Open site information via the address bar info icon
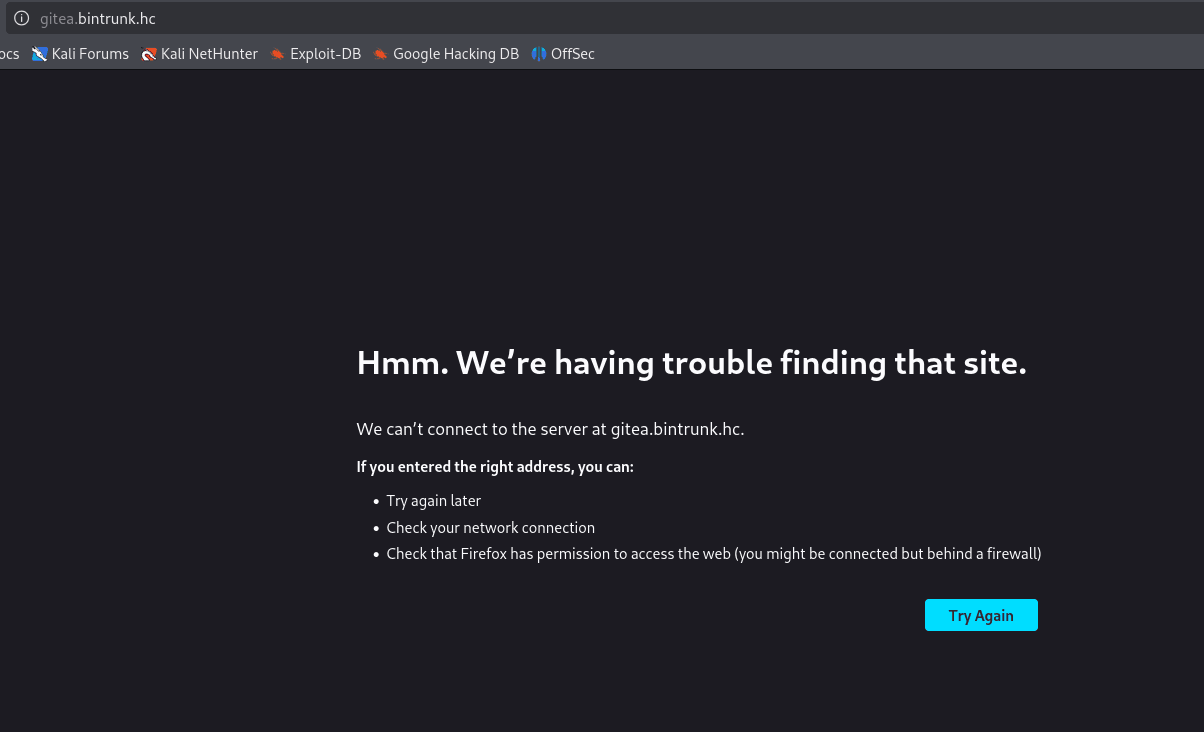 [21, 18]
